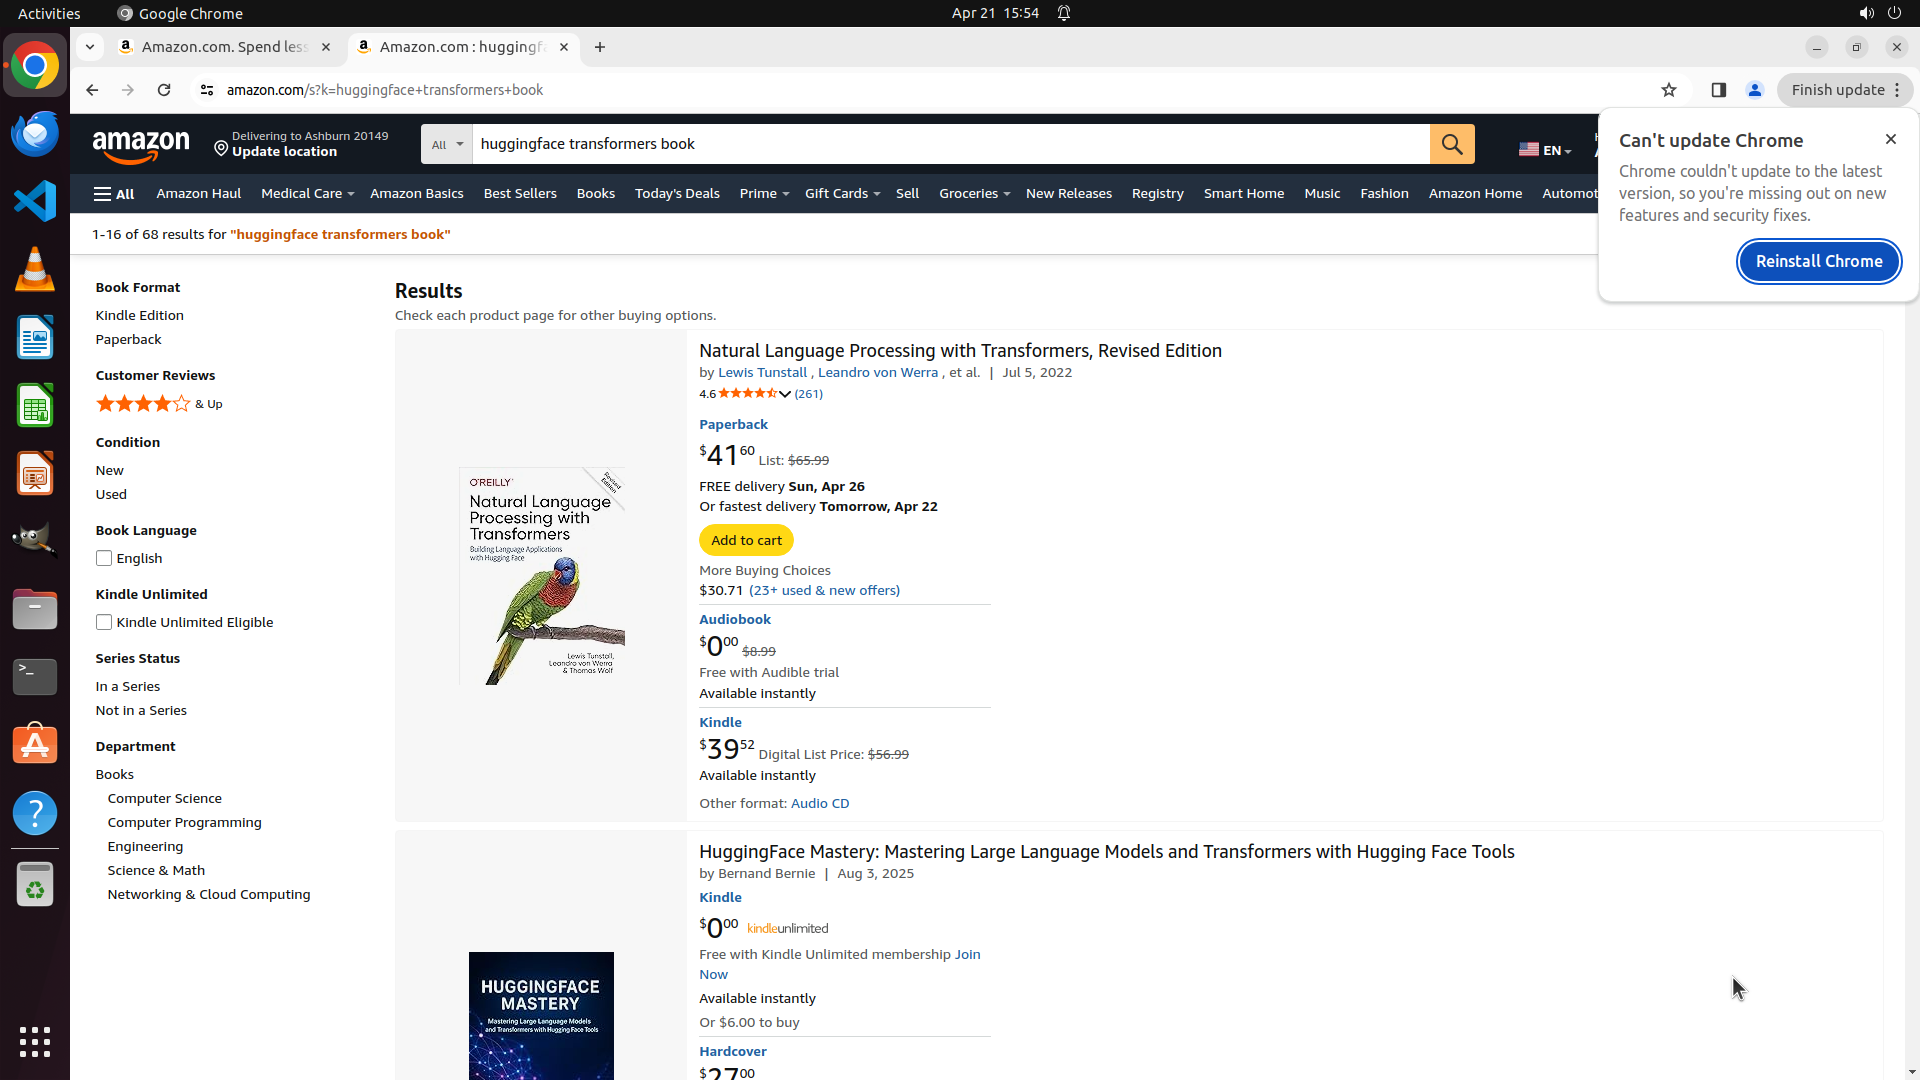Open the Chrome profile icon

pyautogui.click(x=1755, y=90)
